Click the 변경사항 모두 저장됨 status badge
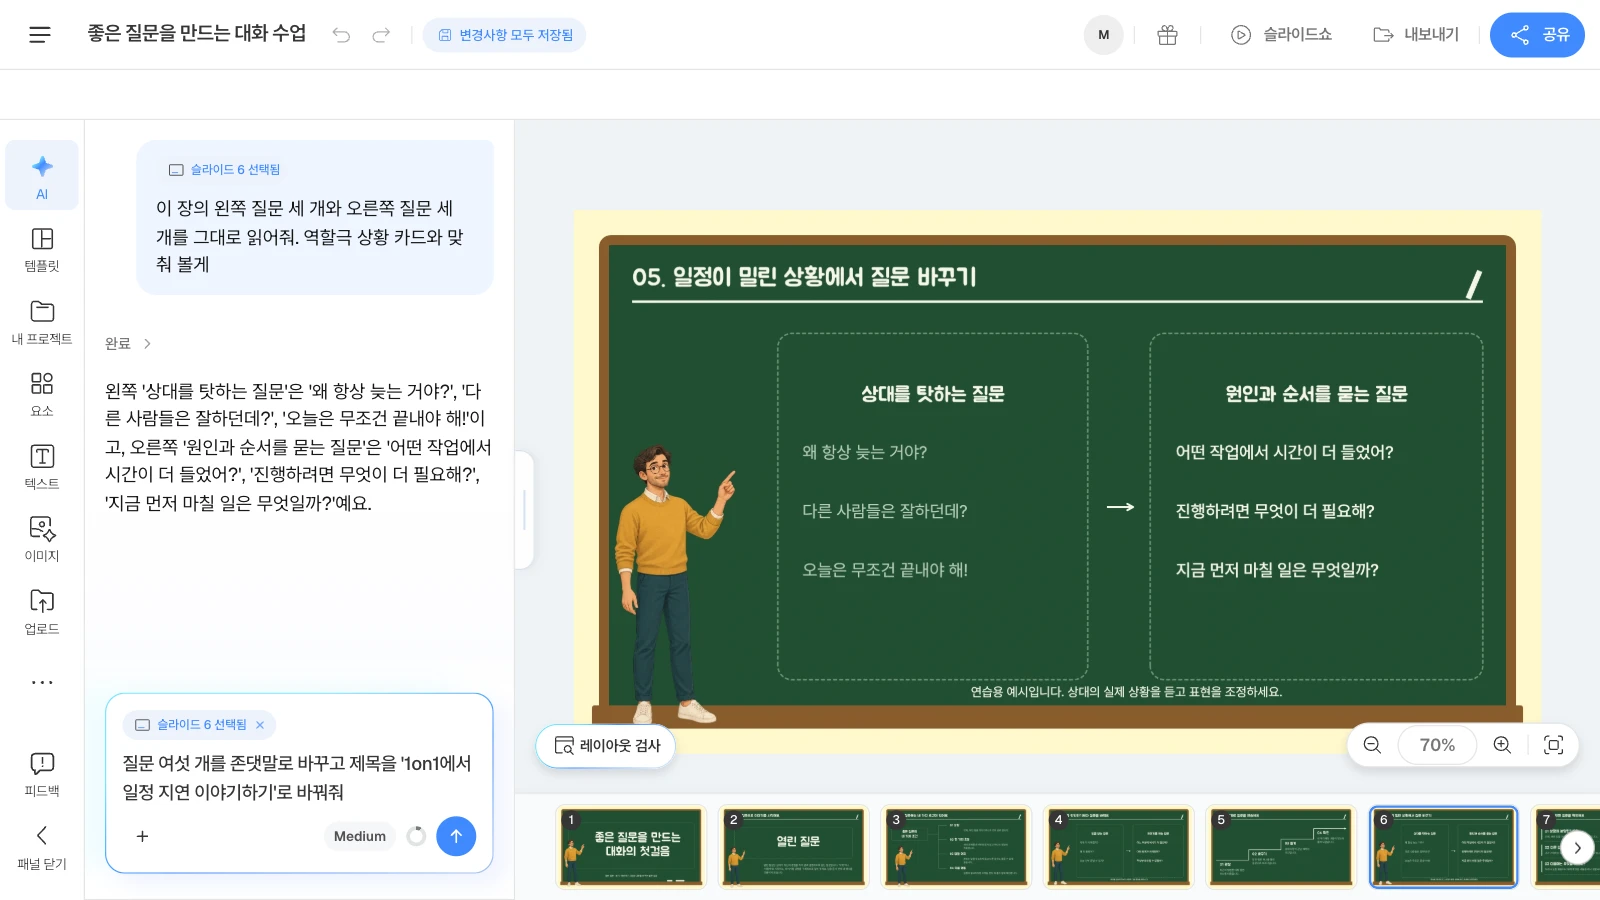Viewport: 1600px width, 900px height. tap(505, 35)
